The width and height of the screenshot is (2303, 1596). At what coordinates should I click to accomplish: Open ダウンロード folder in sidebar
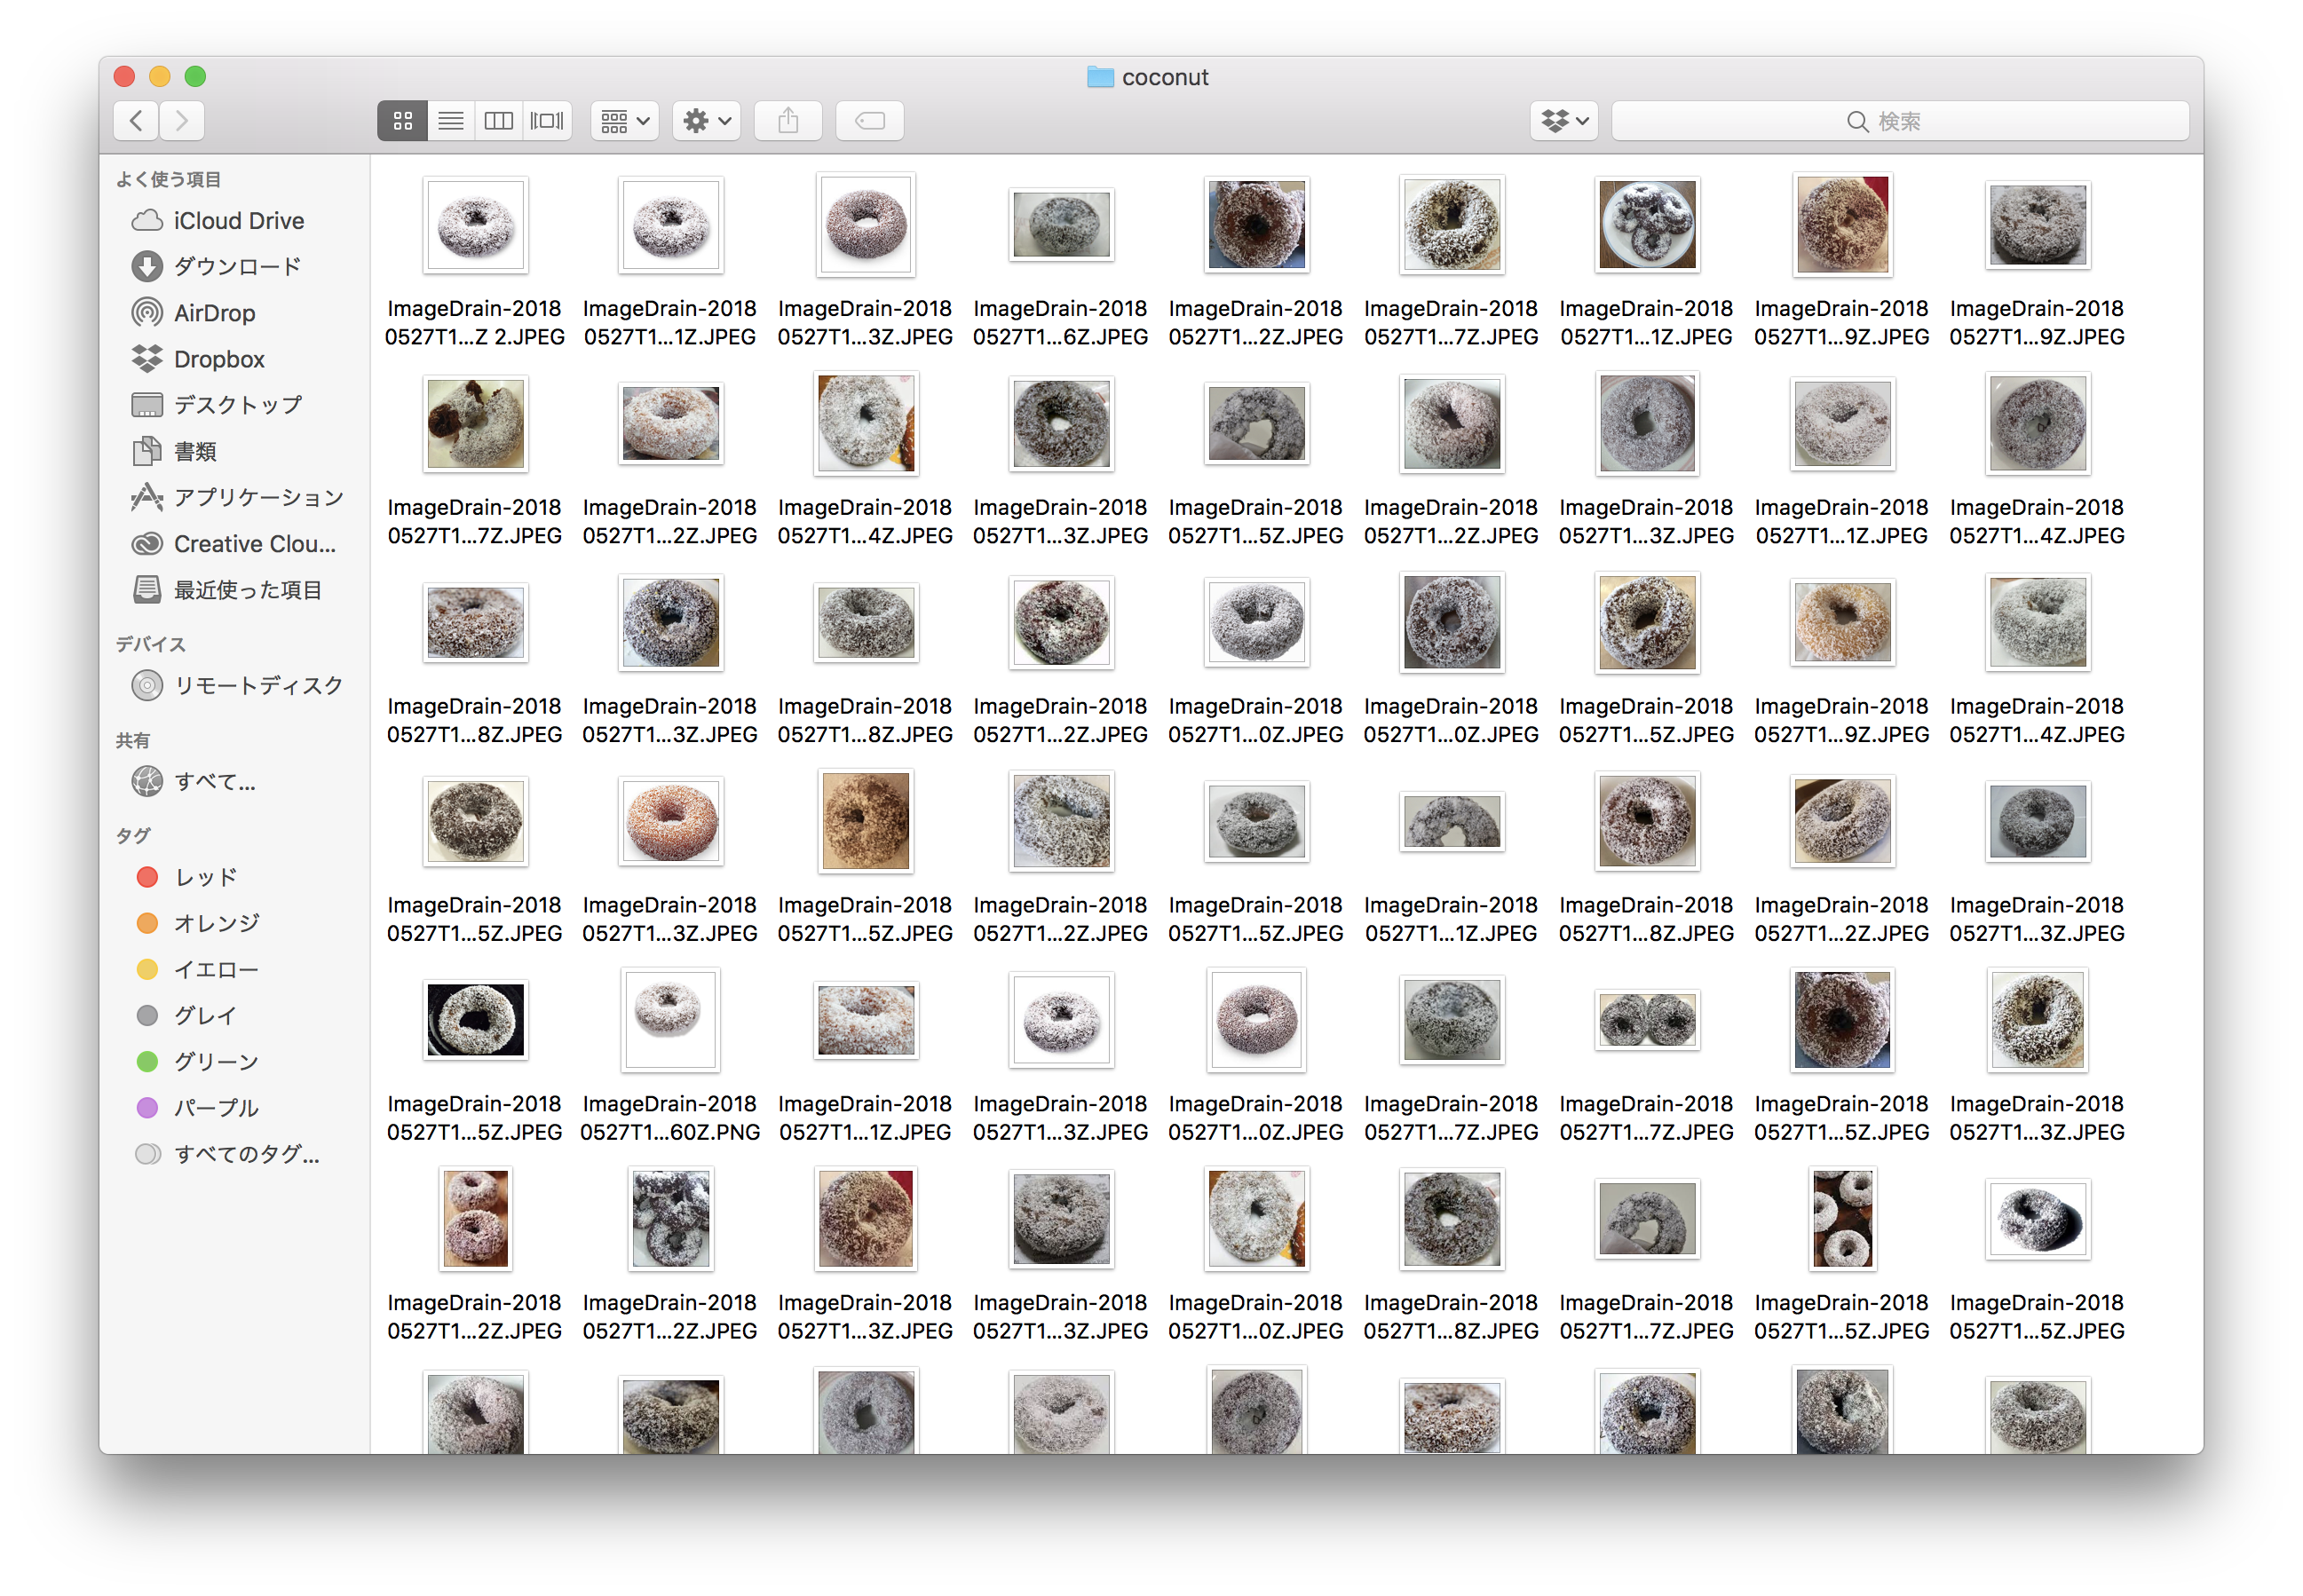(x=237, y=267)
